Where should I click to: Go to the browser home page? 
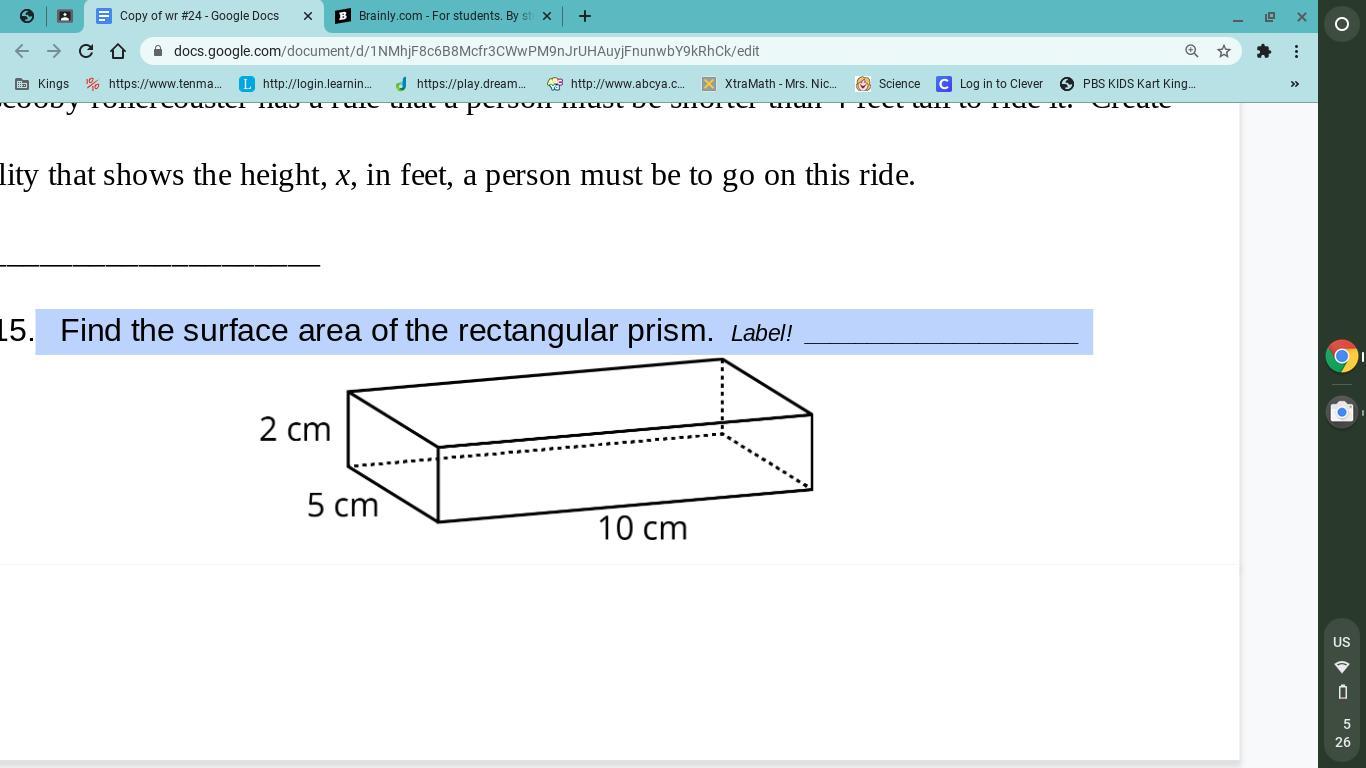[x=118, y=51]
